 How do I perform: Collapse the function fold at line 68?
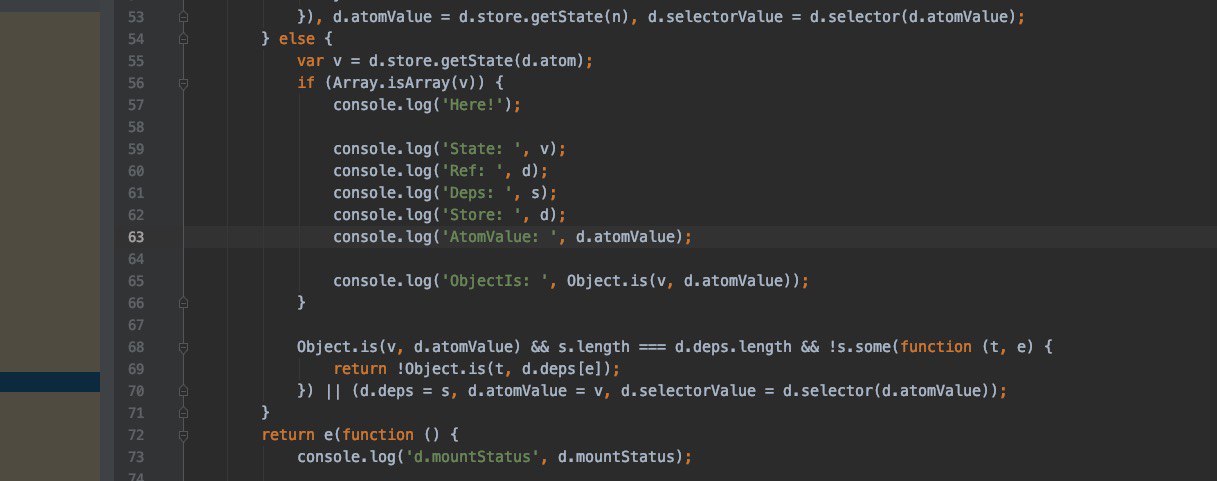pos(183,347)
